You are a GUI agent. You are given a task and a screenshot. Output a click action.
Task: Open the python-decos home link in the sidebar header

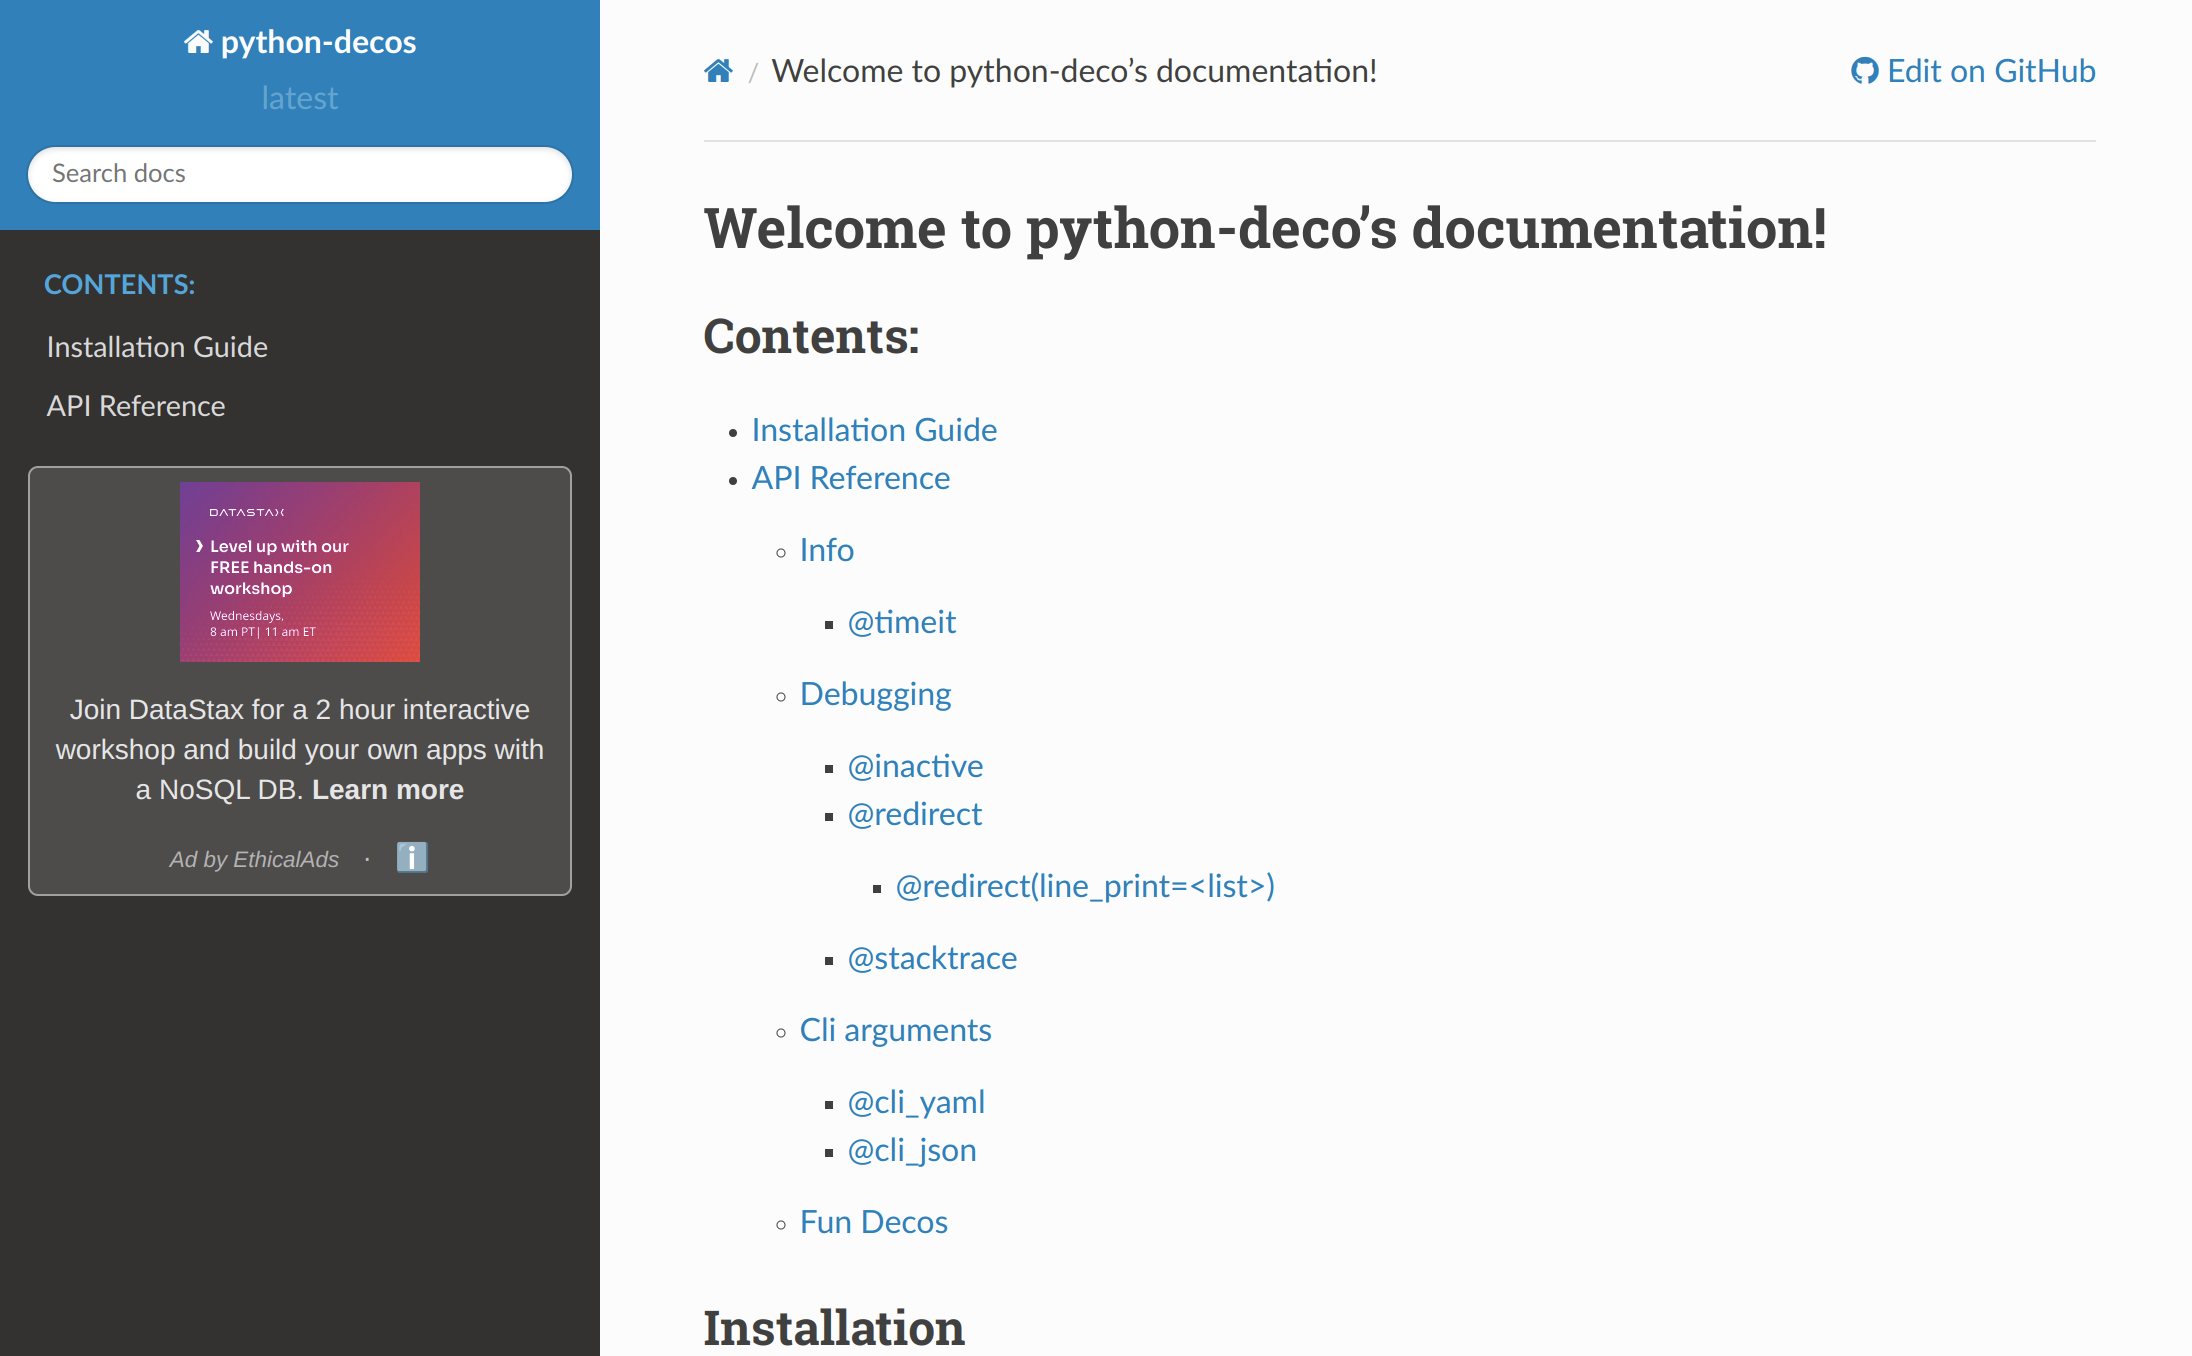[300, 42]
